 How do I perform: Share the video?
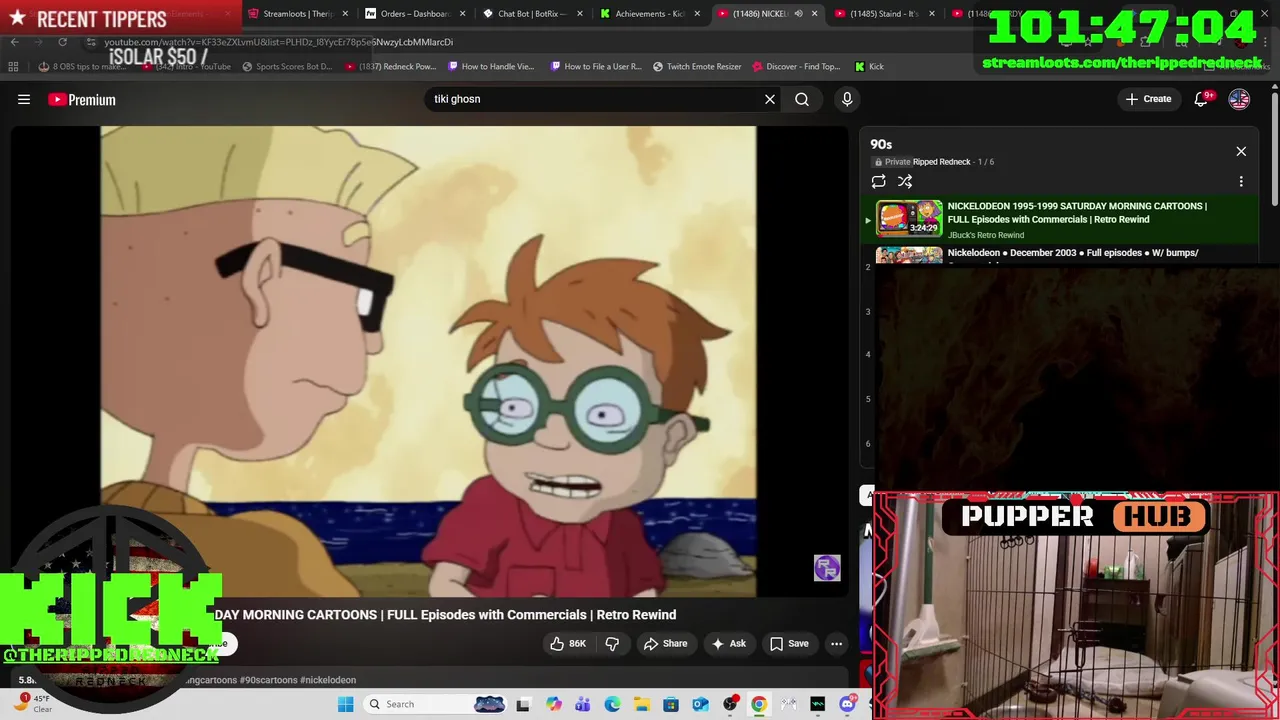[x=665, y=644]
